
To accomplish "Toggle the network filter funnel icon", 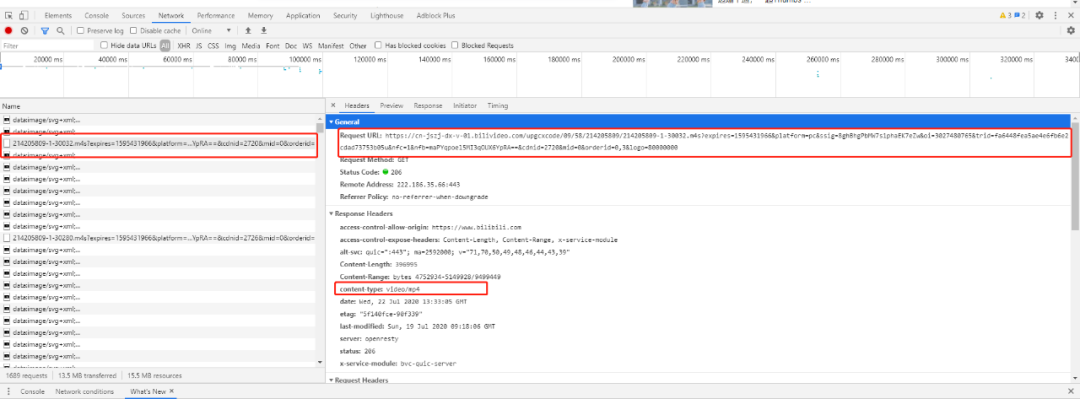I will coord(45,30).
